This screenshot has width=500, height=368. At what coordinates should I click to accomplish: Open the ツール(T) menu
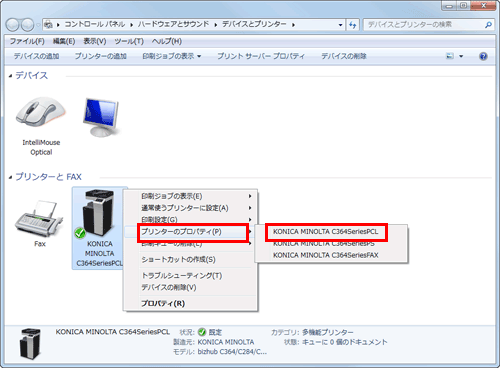(x=129, y=41)
